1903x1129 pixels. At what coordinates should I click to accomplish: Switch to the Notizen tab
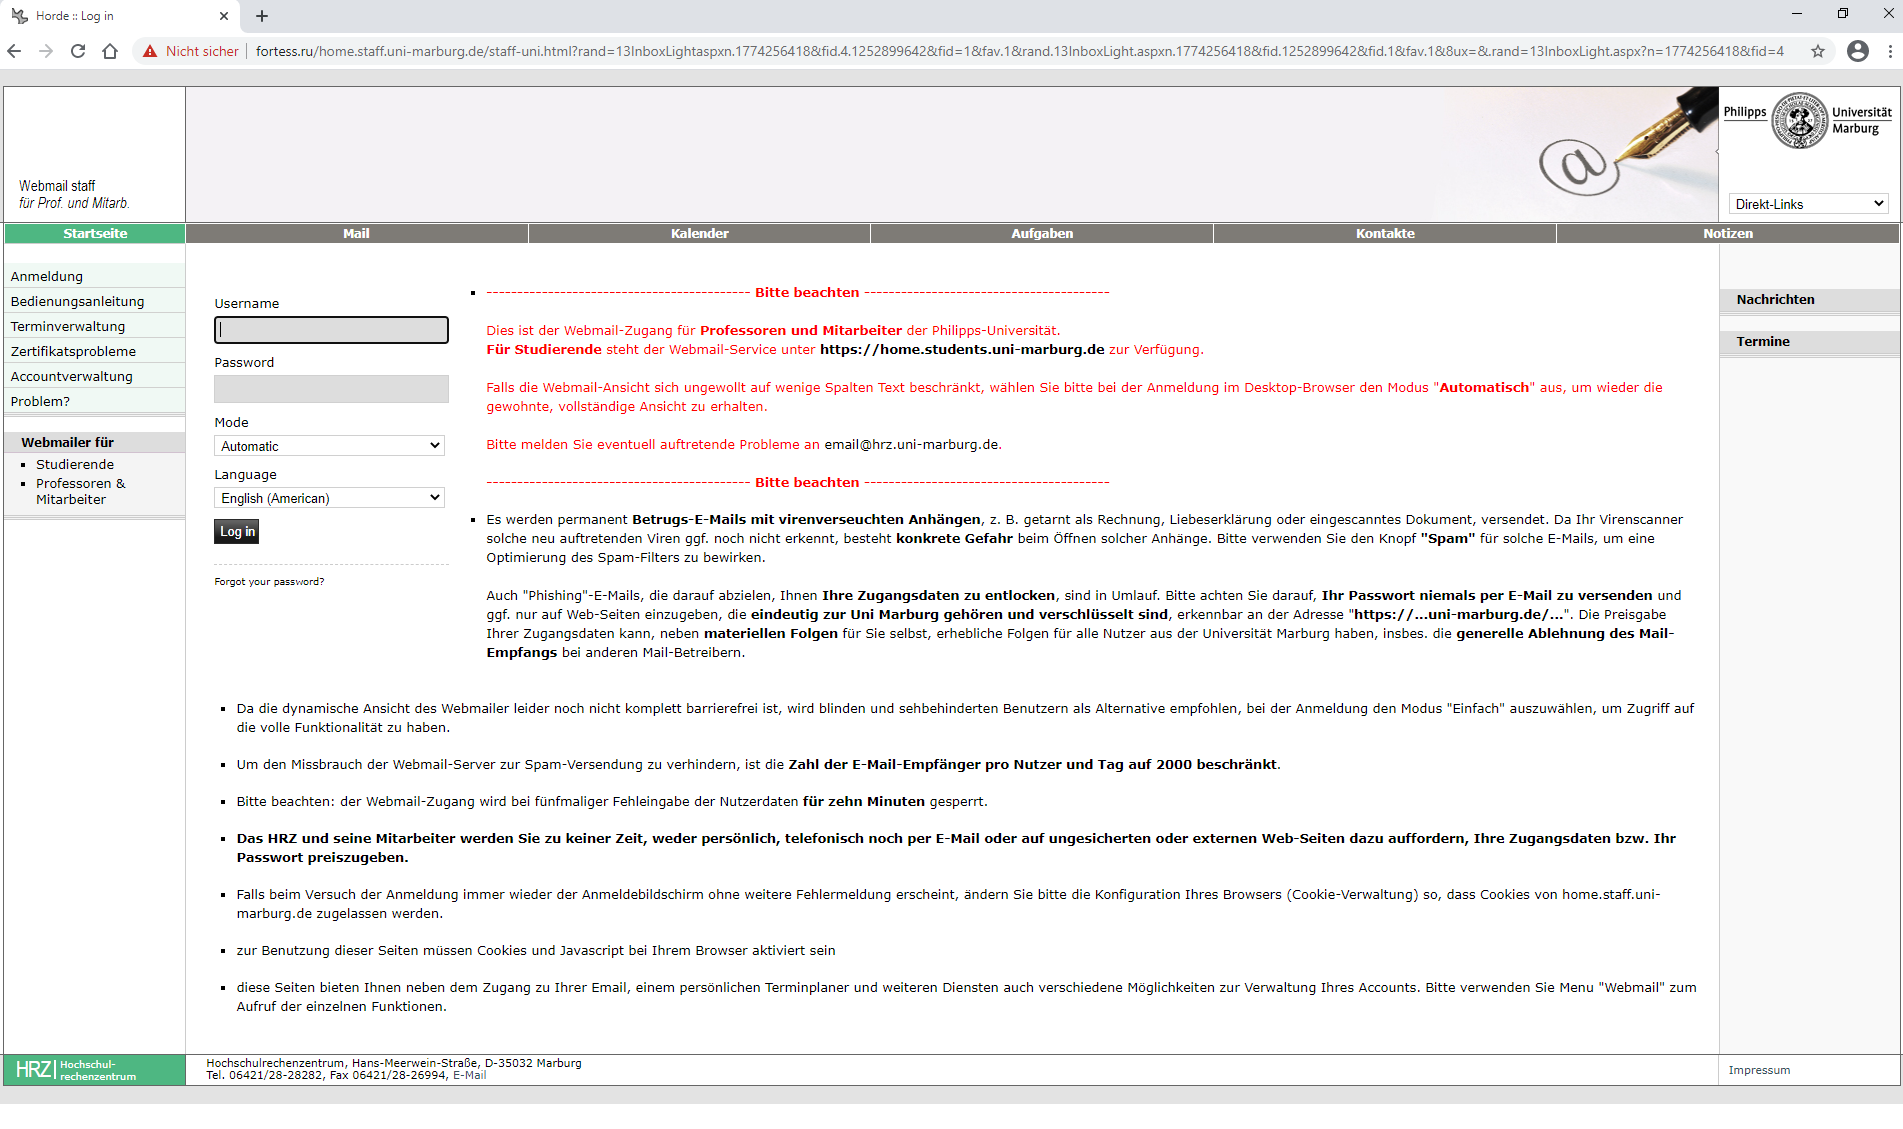pos(1728,234)
